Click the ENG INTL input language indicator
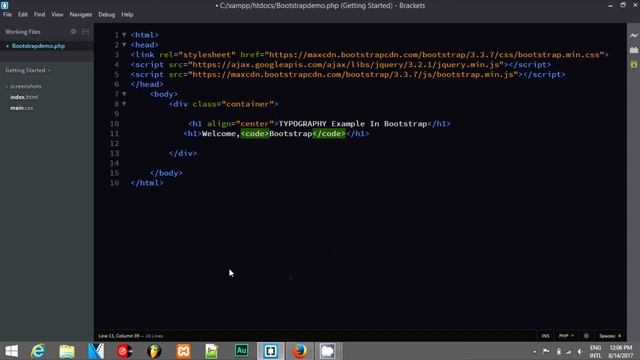 coord(596,351)
